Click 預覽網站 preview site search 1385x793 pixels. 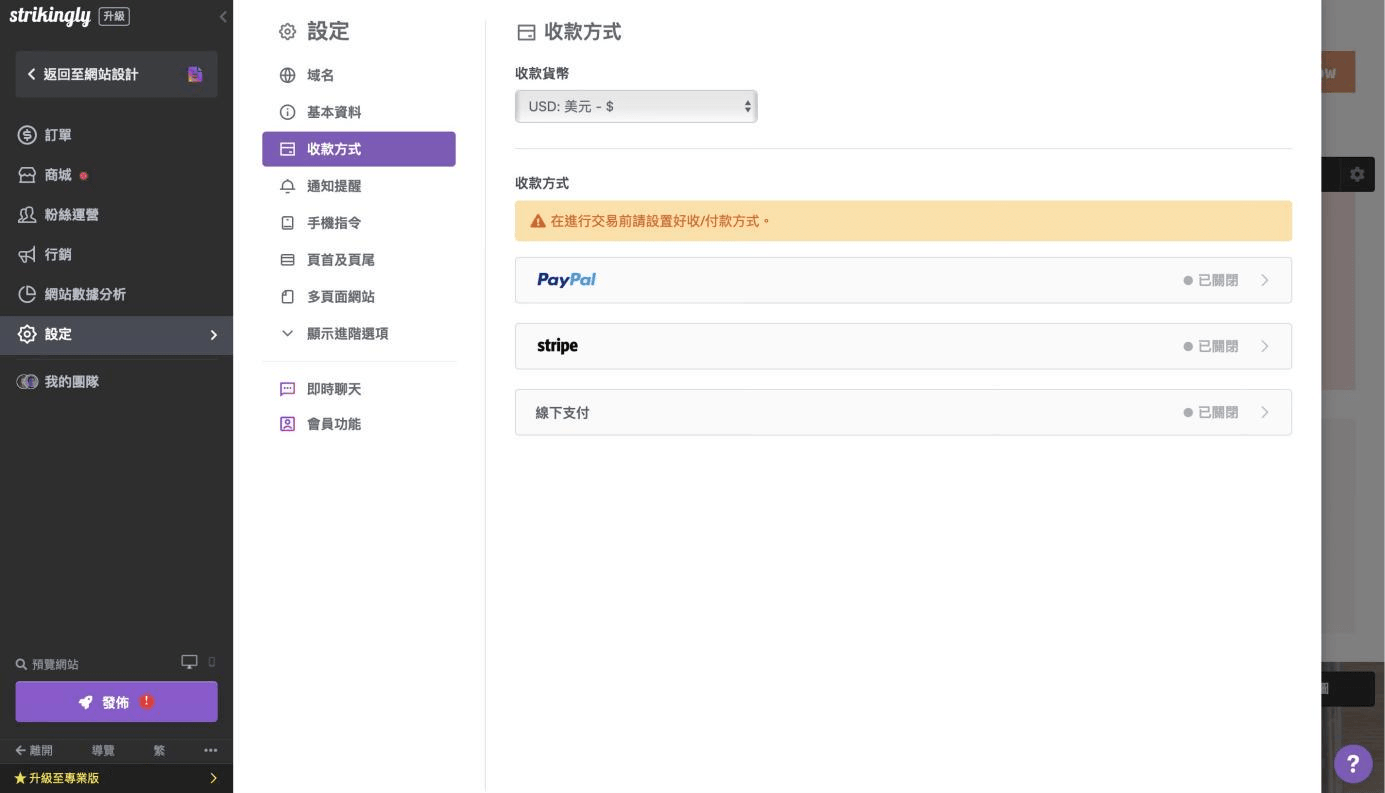(x=48, y=664)
